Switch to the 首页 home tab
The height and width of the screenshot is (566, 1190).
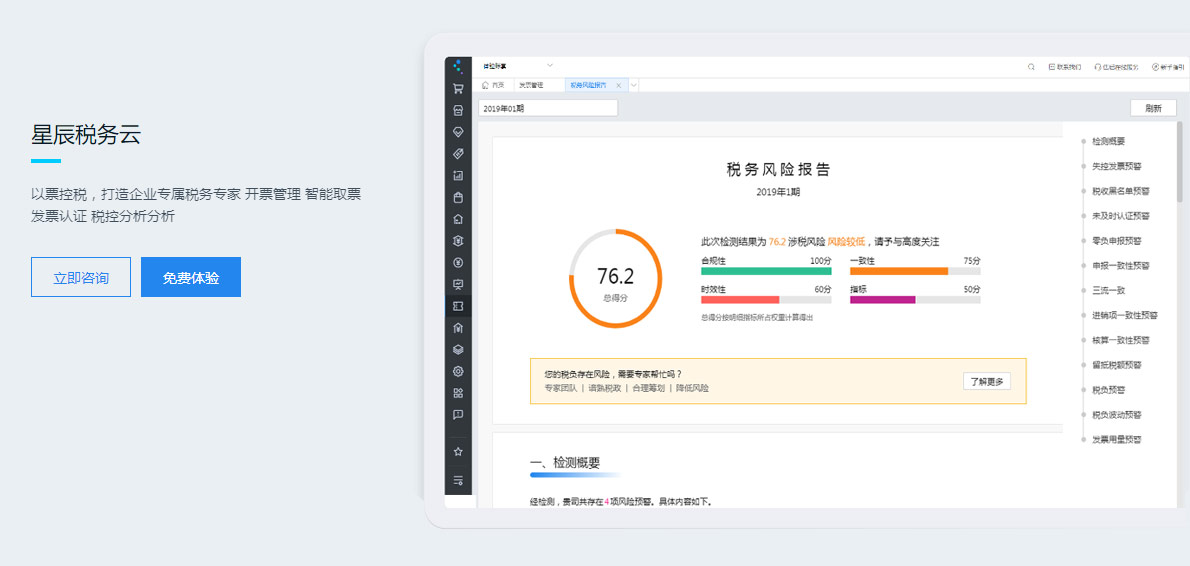tap(493, 86)
